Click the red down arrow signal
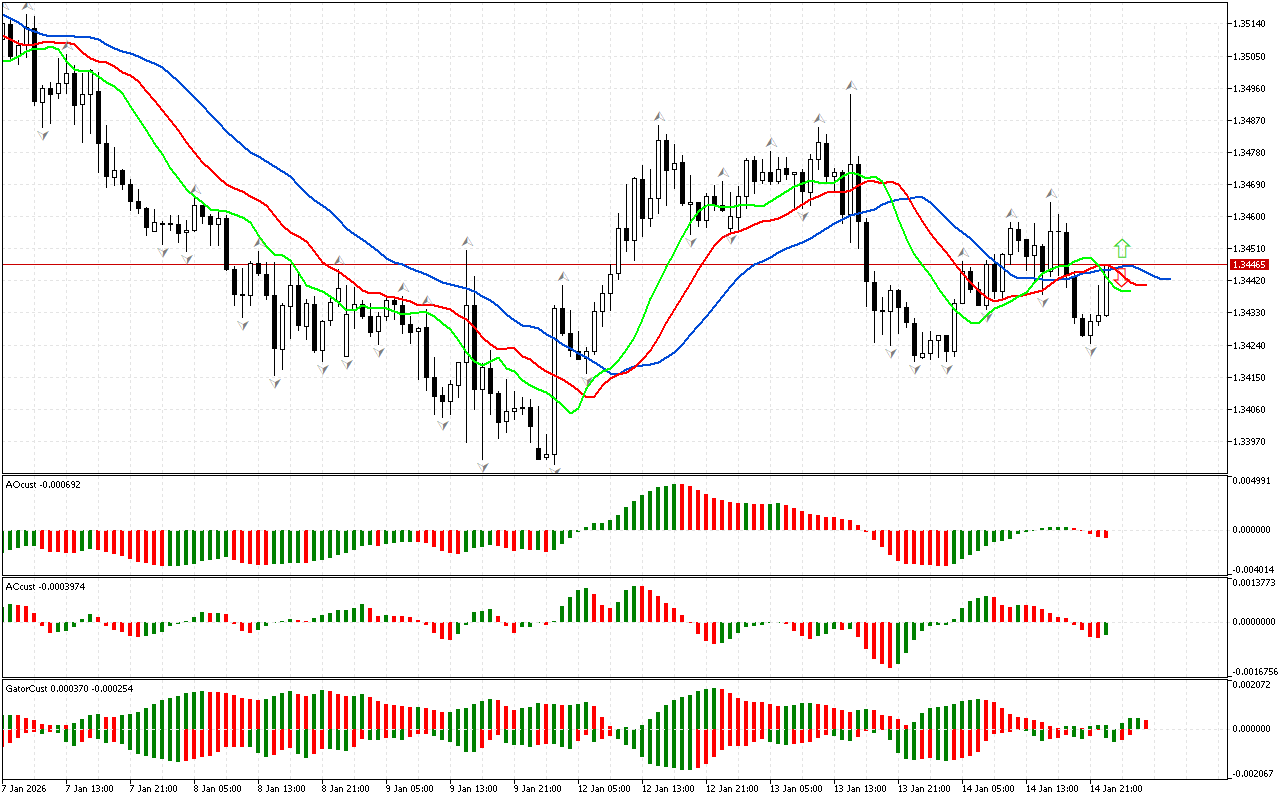This screenshot has width=1280, height=800. click(1121, 277)
